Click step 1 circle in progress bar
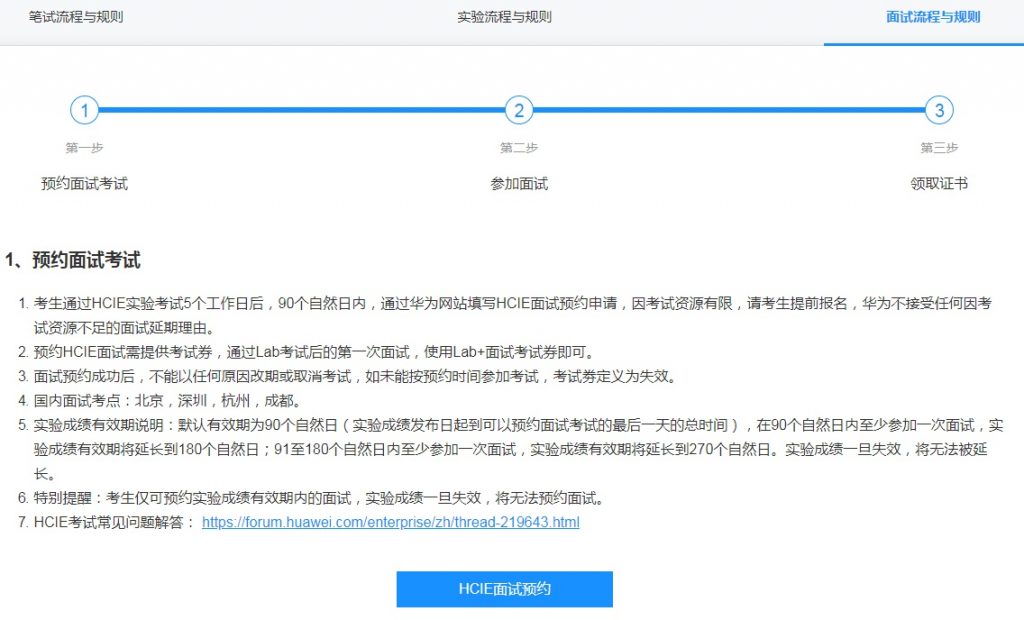This screenshot has height=620, width=1024. click(84, 110)
